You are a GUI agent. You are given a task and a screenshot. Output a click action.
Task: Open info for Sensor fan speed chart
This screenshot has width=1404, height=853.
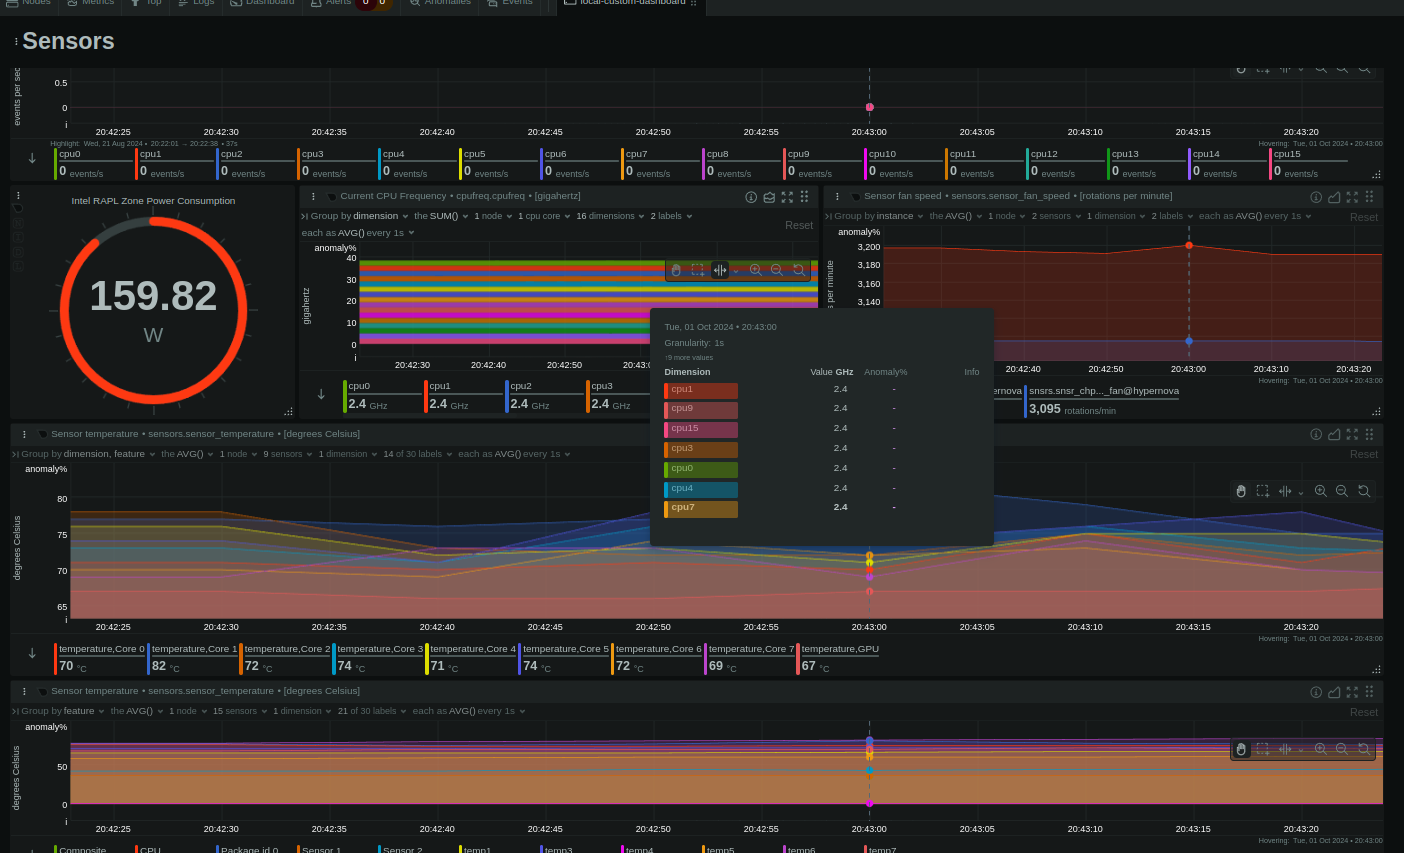(1316, 197)
